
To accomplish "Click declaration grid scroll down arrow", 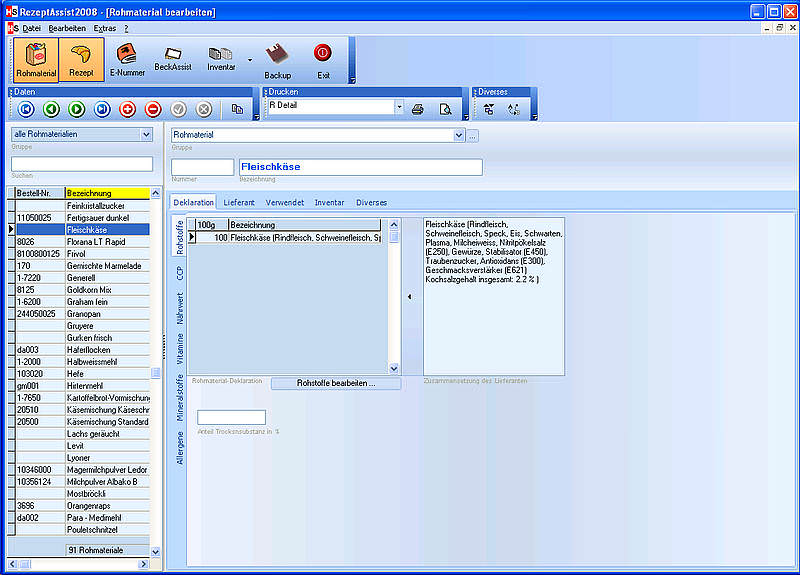I will pyautogui.click(x=394, y=368).
